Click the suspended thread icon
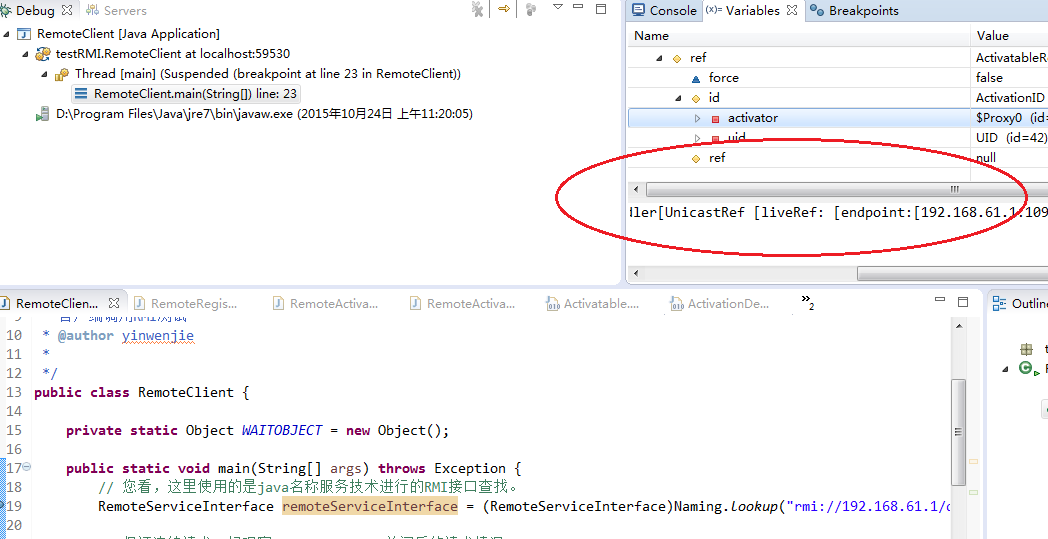This screenshot has width=1048, height=539. point(62,74)
